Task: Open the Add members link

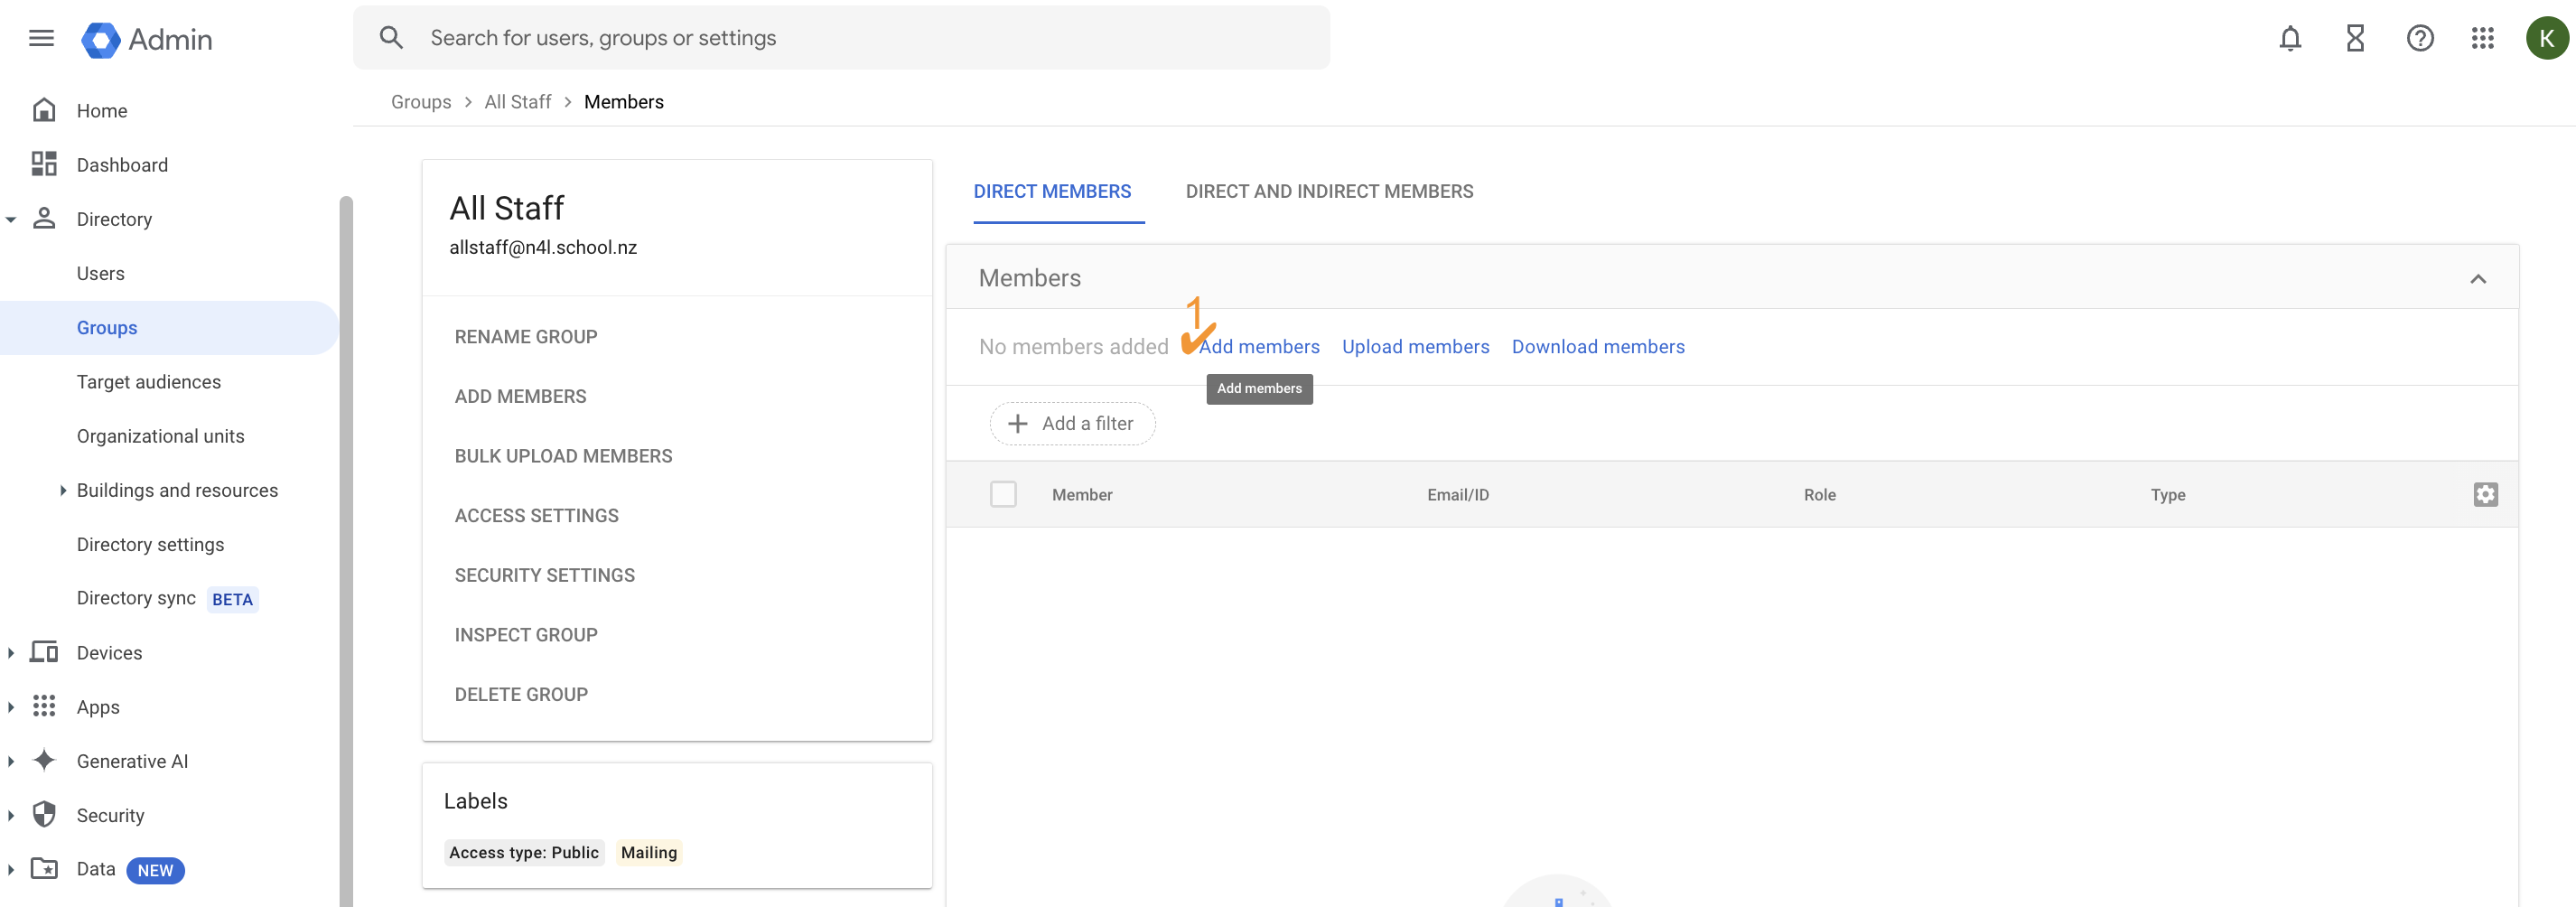Action: coord(1261,346)
